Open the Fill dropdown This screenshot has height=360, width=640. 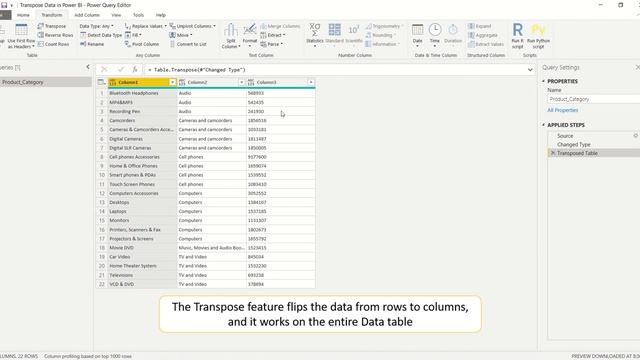click(x=133, y=35)
